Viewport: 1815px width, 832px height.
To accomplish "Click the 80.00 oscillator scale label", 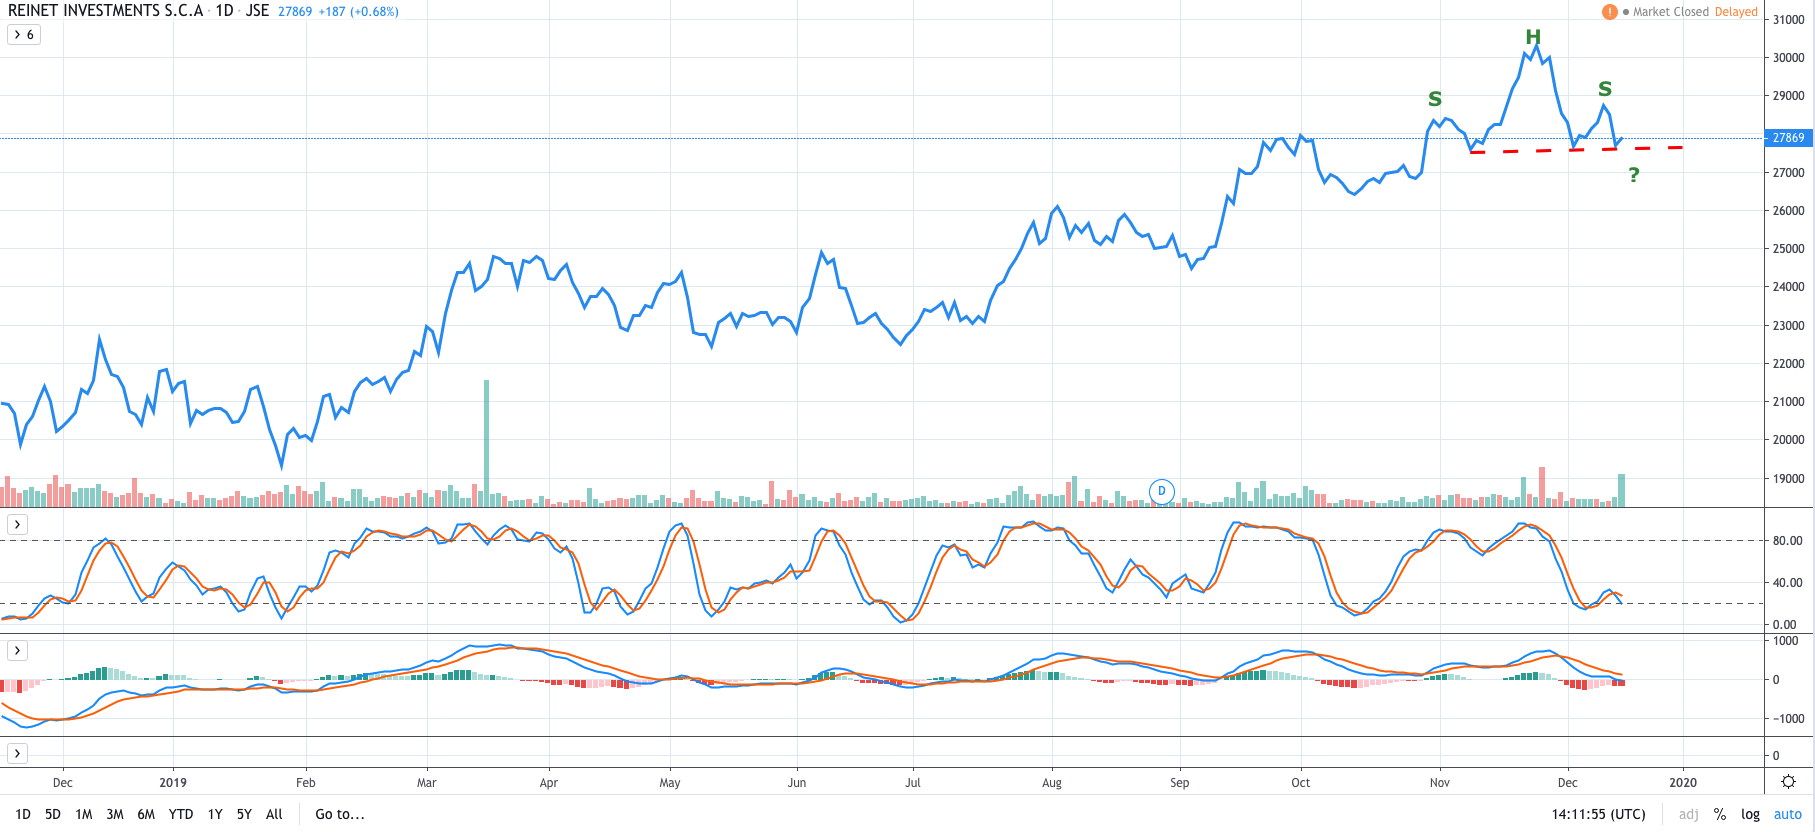I will pyautogui.click(x=1787, y=541).
